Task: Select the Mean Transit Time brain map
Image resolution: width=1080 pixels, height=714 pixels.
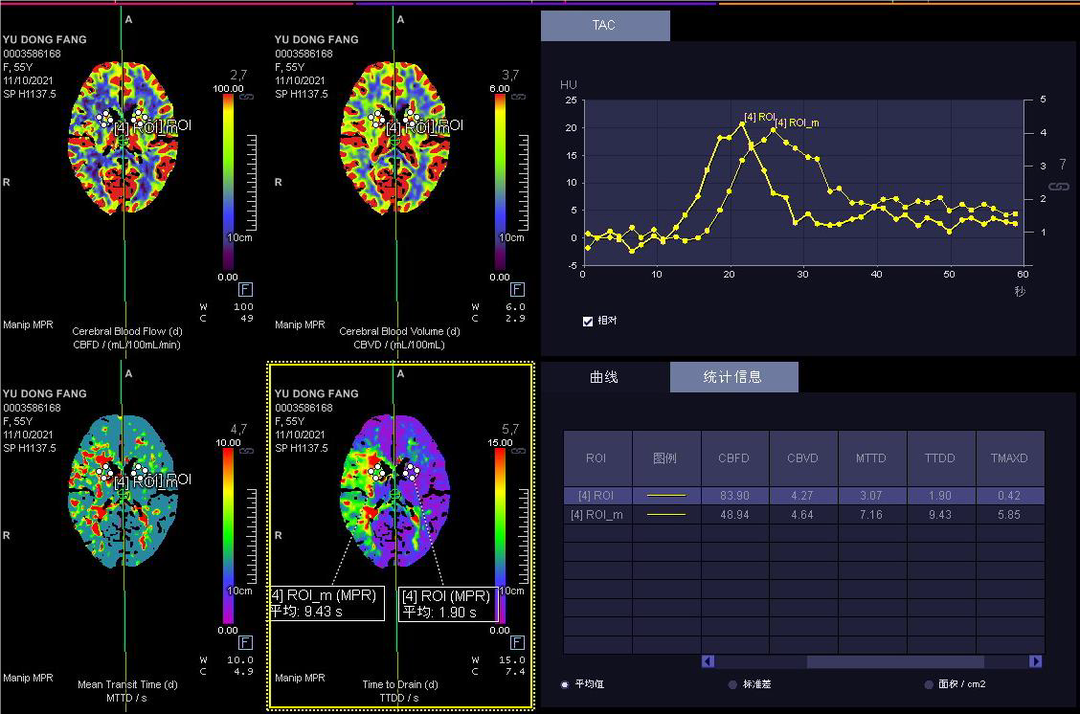Action: (x=123, y=492)
